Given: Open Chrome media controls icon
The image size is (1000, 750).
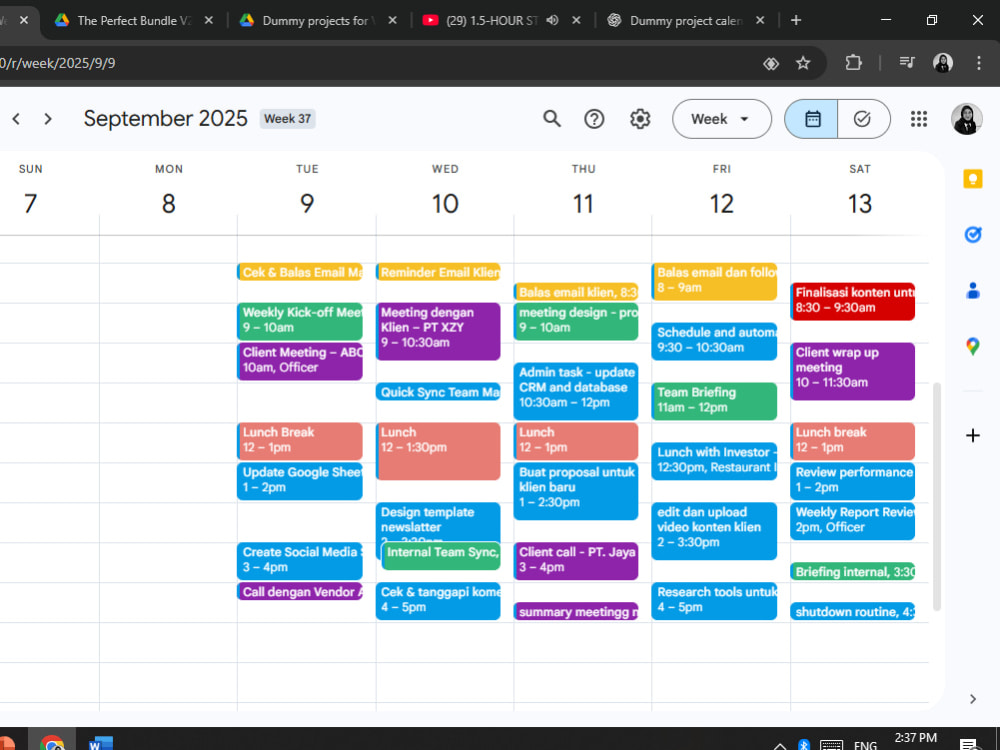Looking at the screenshot, I should tap(906, 62).
